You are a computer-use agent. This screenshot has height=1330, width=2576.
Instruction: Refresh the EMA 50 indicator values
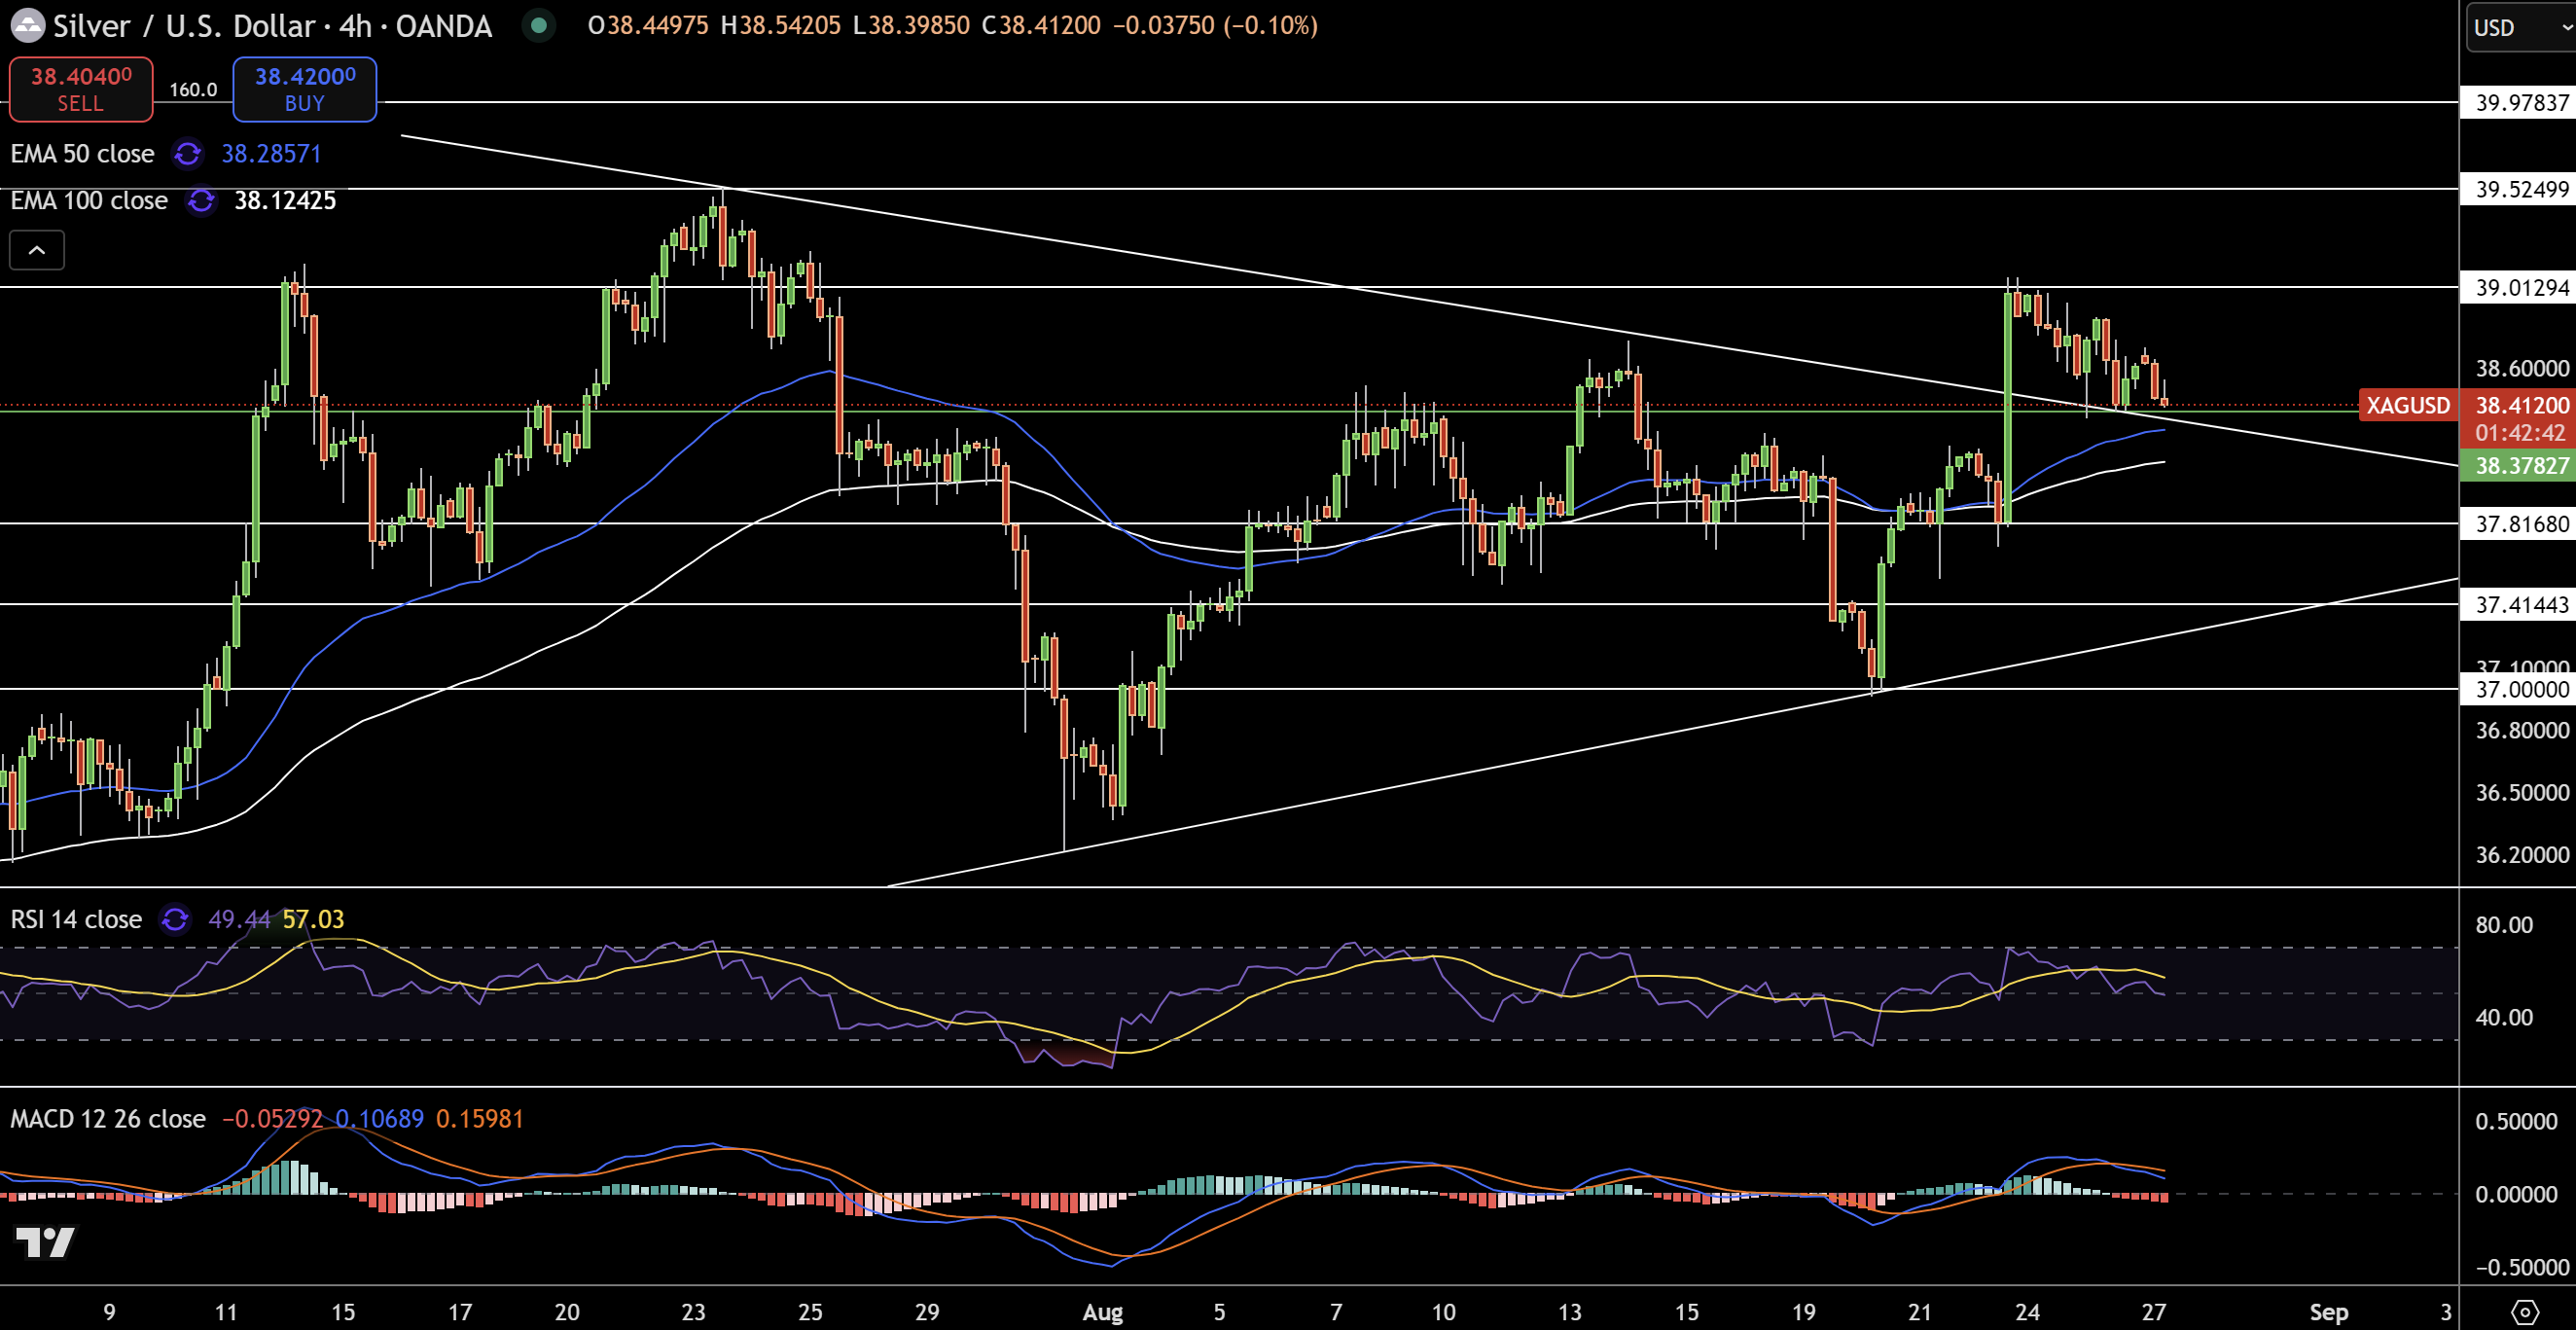click(186, 154)
